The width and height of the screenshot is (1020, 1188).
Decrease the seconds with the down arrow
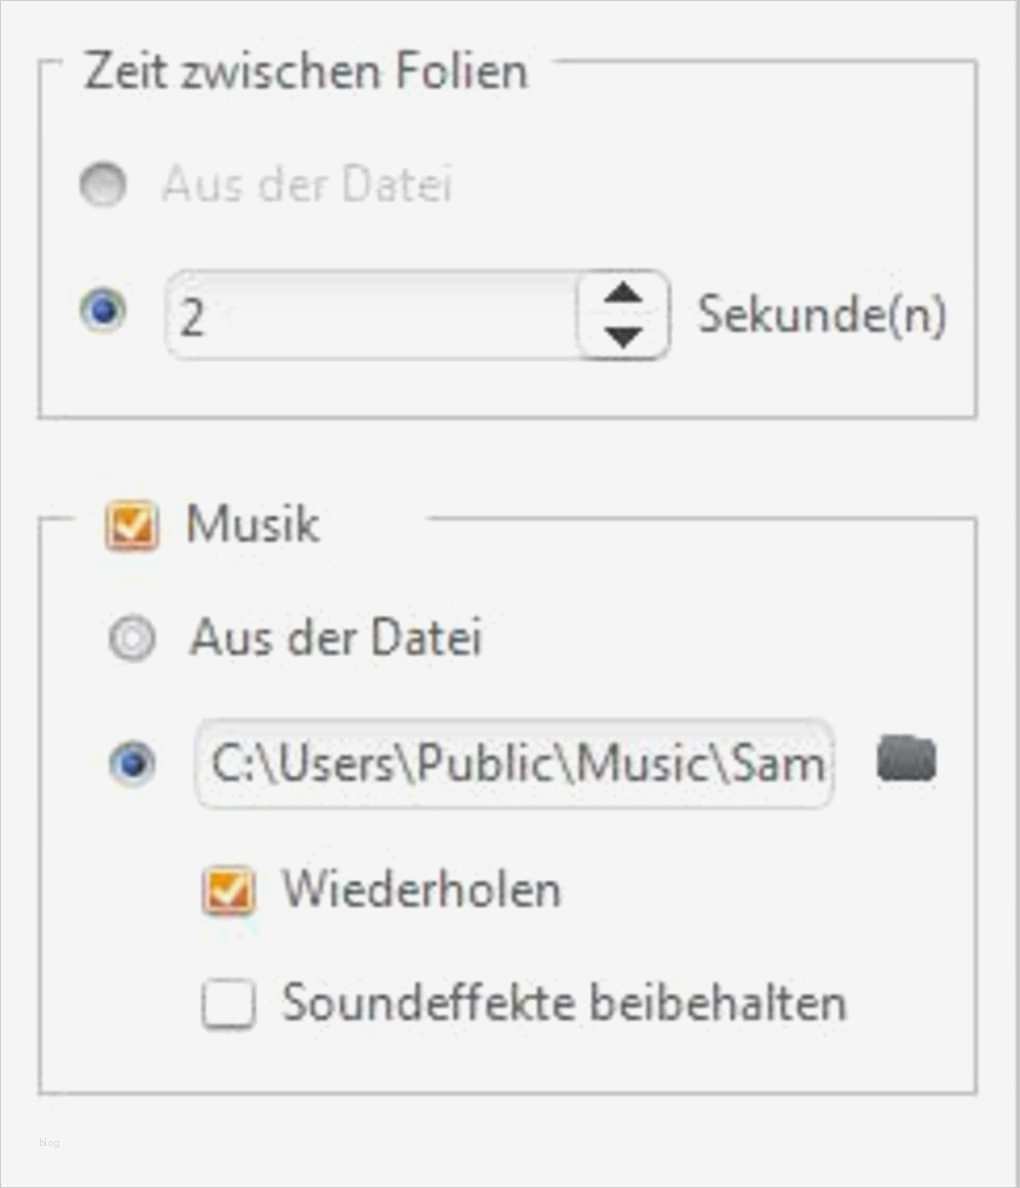click(x=624, y=336)
